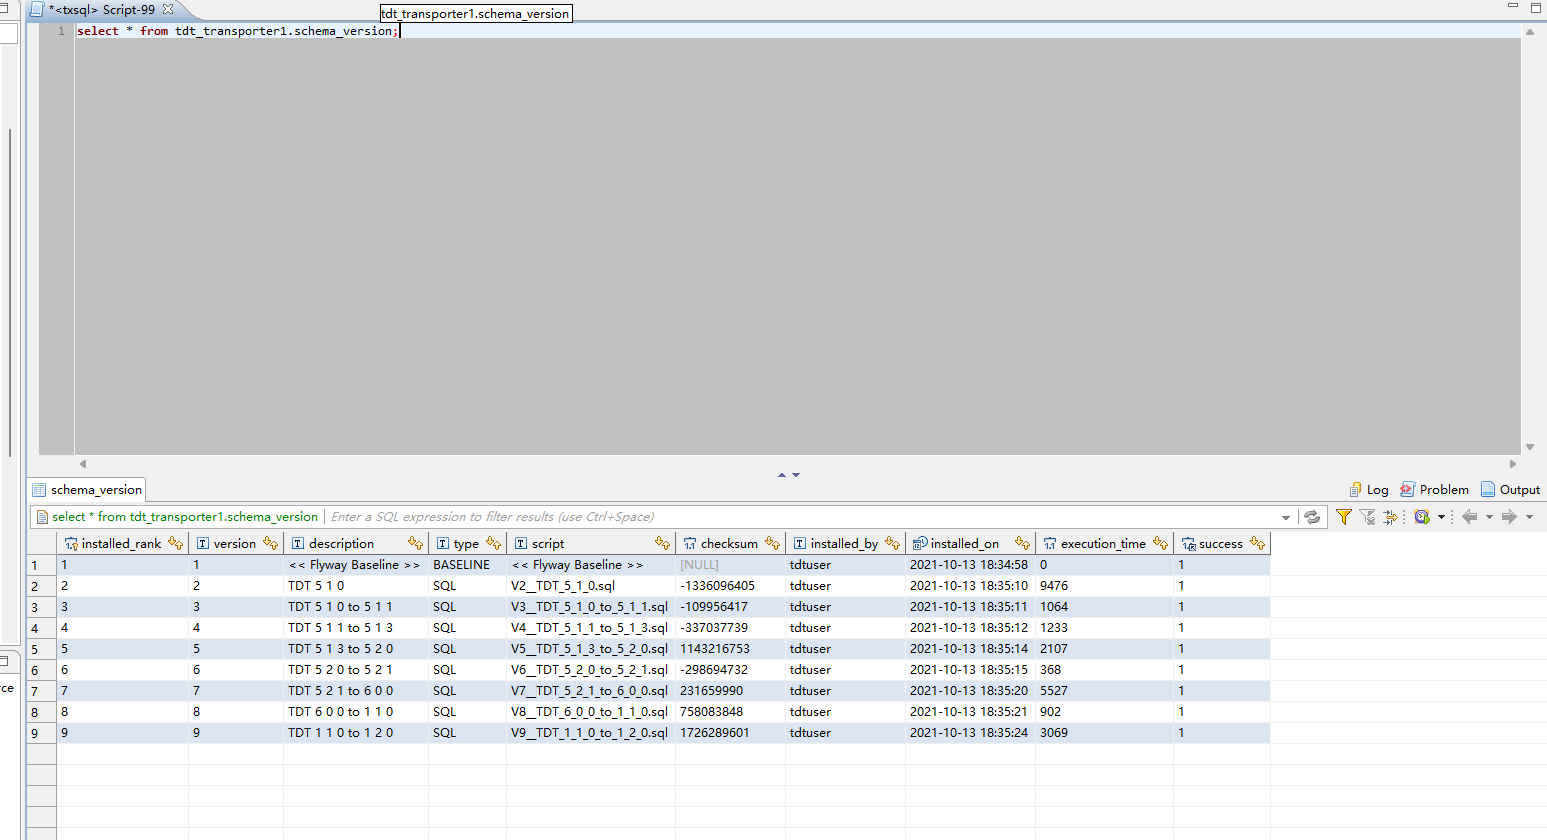Open the auto-refresh interval dropdown arrow
Viewport: 1547px width, 840px height.
click(x=1441, y=517)
